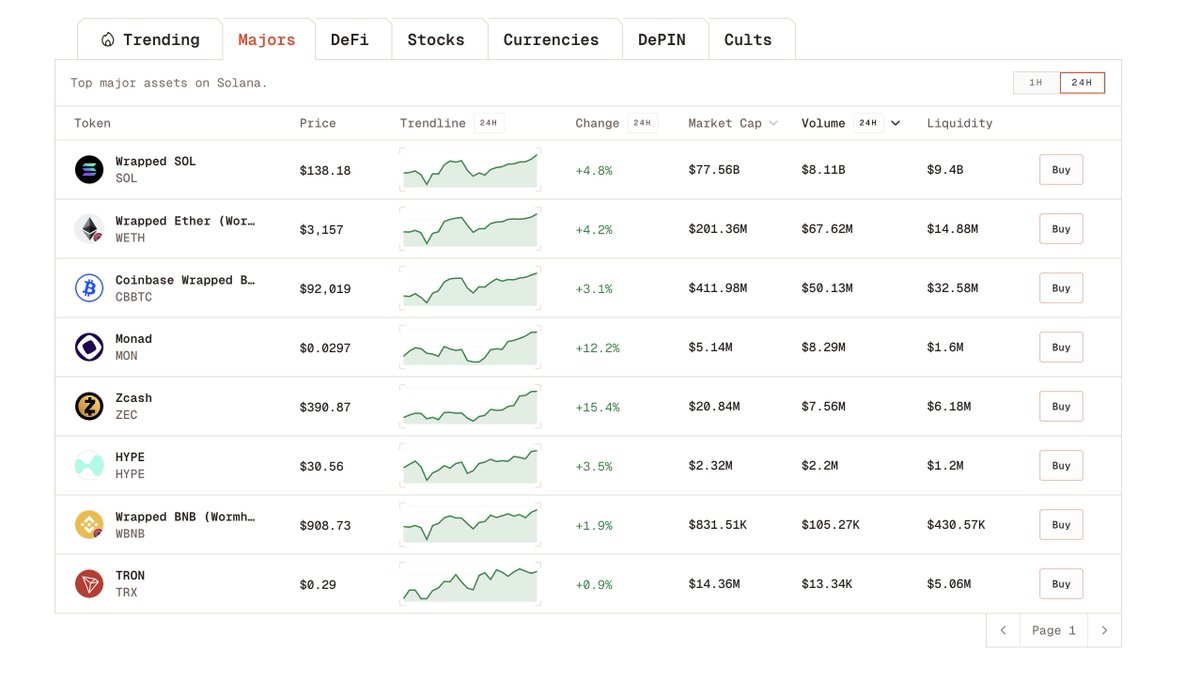This screenshot has height=696, width=1200.
Task: Click the Monad token name
Action: pyautogui.click(x=133, y=339)
